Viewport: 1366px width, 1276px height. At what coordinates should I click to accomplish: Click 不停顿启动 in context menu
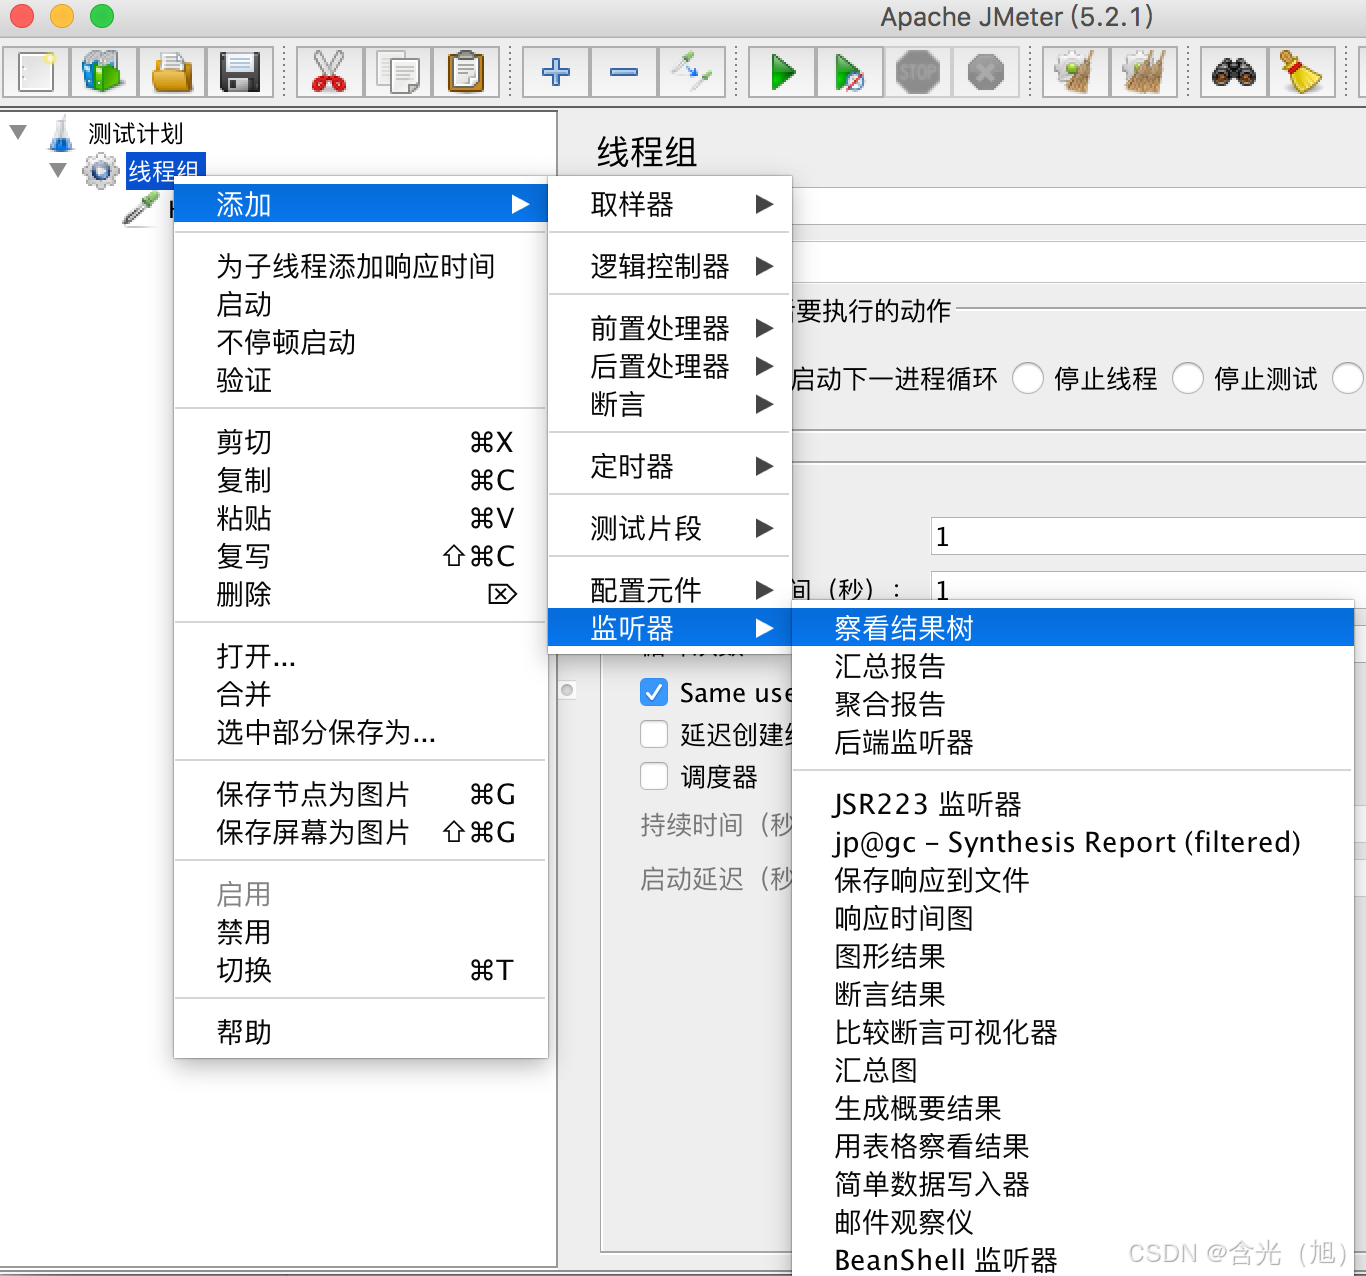click(361, 342)
